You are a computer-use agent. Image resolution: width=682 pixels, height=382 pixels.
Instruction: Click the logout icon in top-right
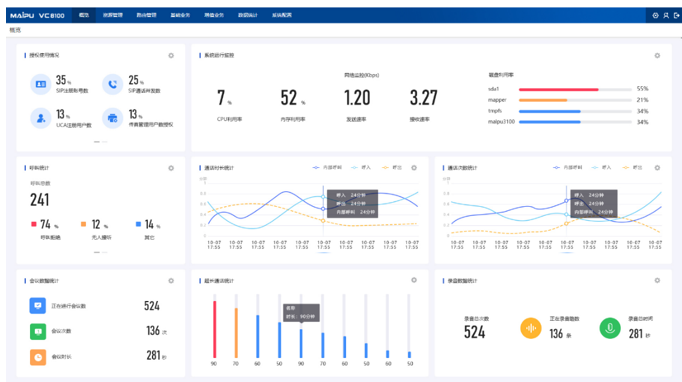point(676,15)
